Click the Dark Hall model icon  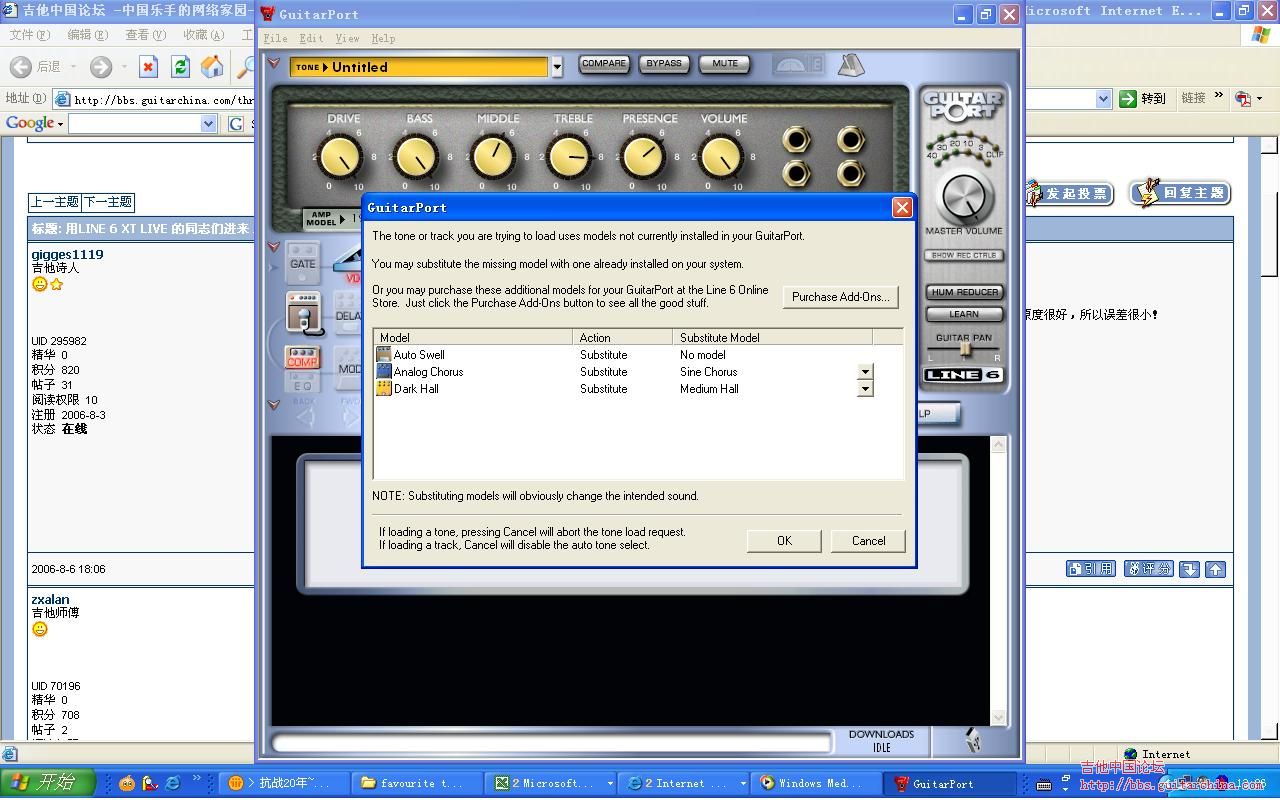pos(384,388)
